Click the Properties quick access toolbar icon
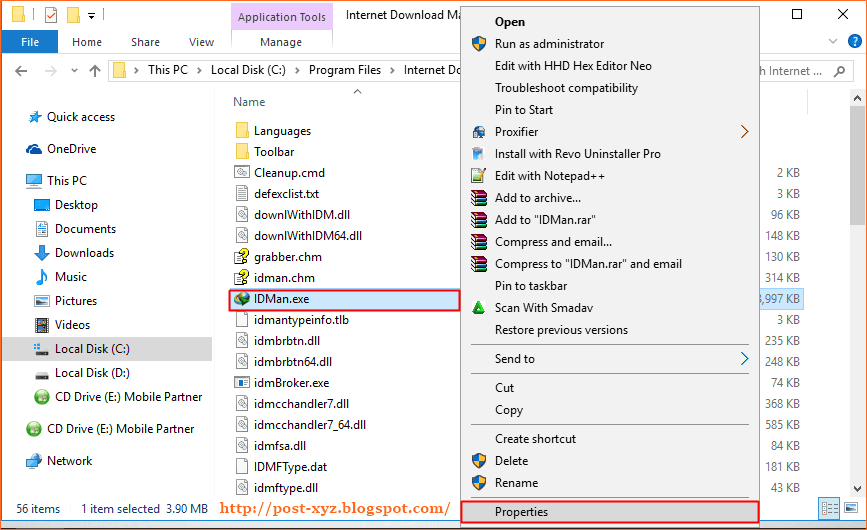Screen dimensions: 867x530 (50, 15)
